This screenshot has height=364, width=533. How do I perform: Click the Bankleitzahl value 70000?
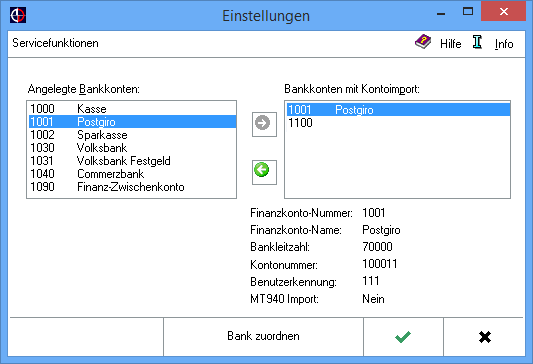(377, 247)
